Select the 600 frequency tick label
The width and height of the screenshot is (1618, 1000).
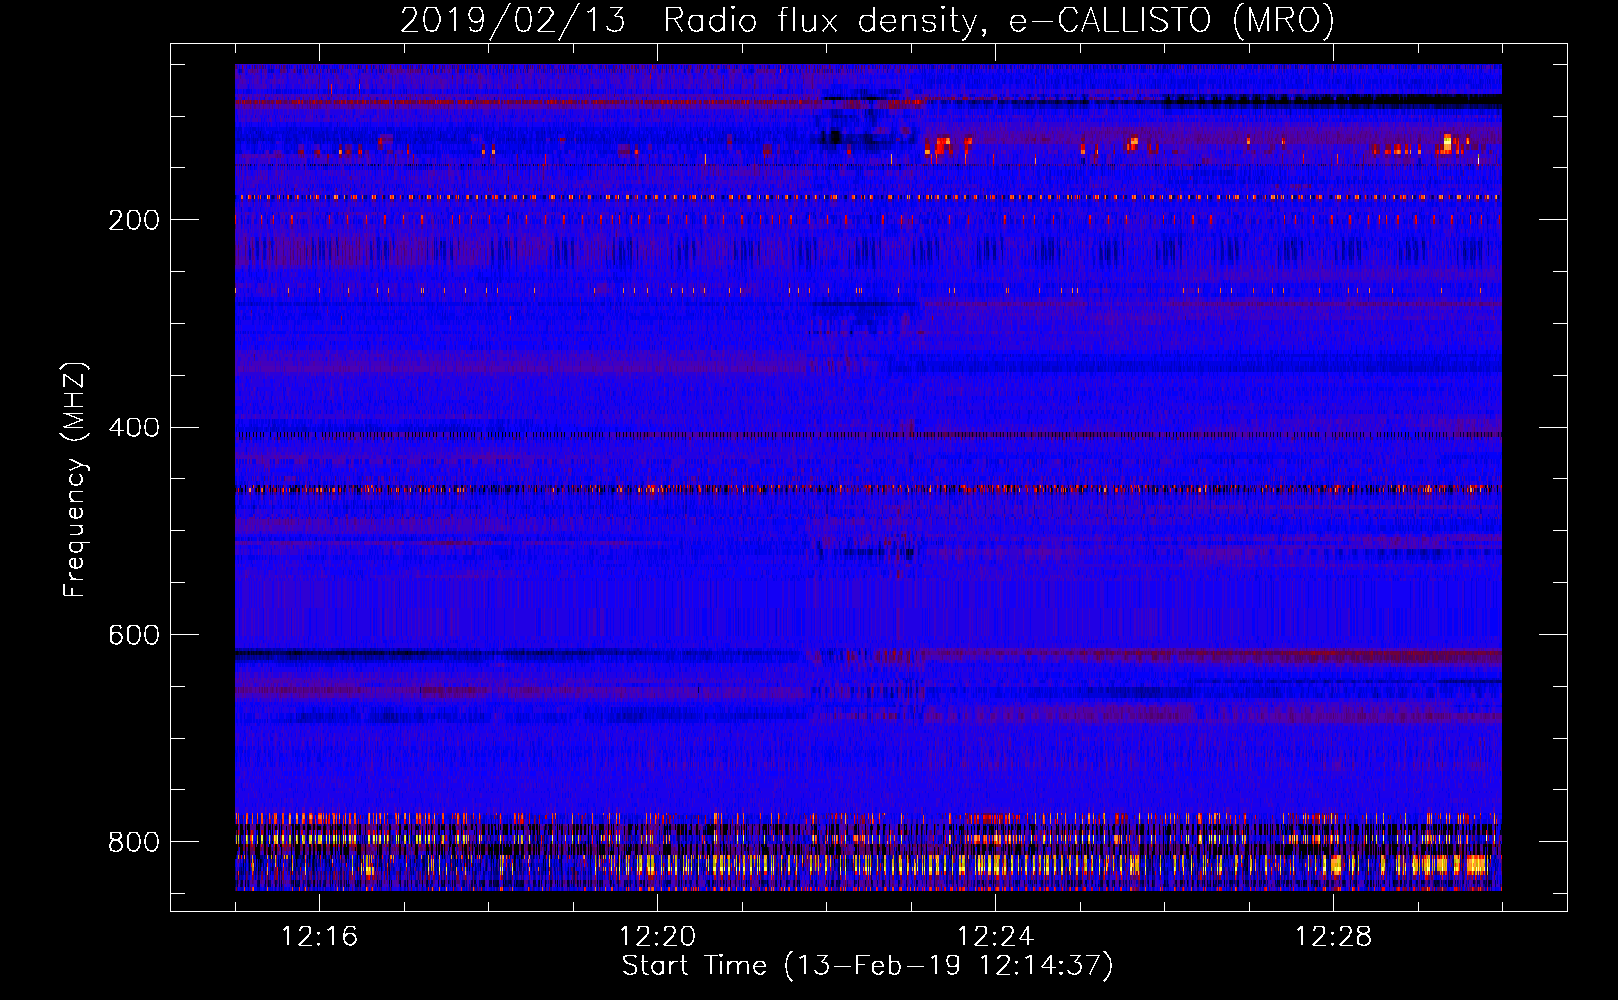(134, 636)
